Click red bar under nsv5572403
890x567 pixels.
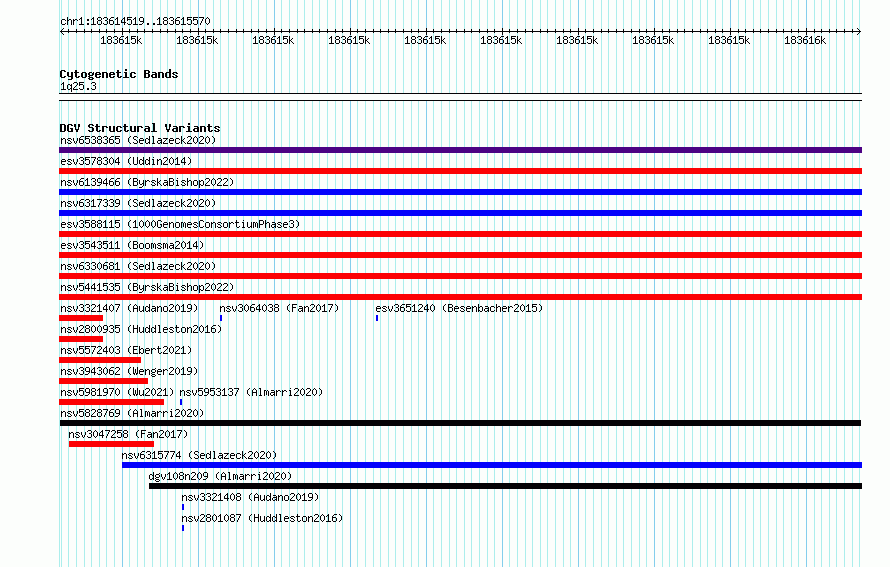pyautogui.click(x=100, y=360)
